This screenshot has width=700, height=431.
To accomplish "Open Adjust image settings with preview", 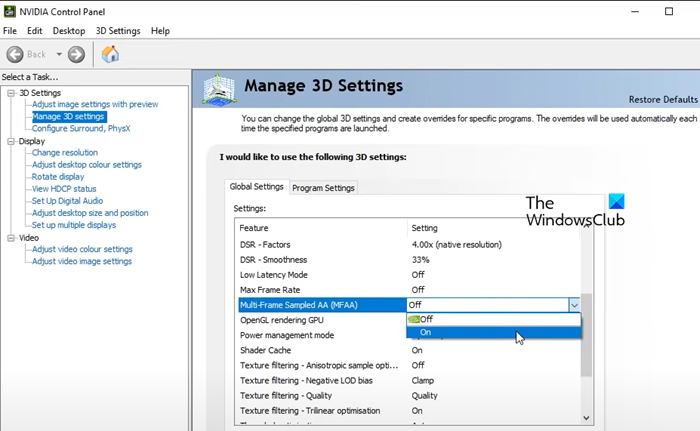I will [x=95, y=104].
